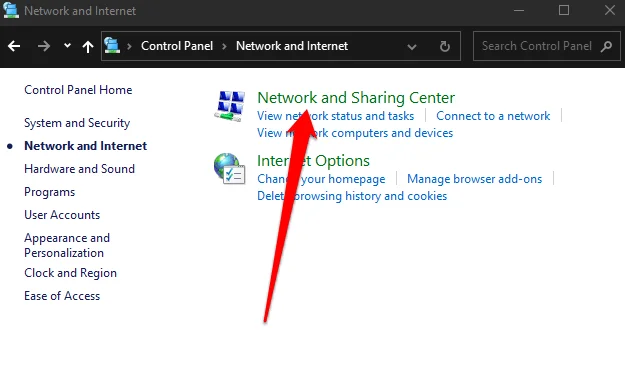Click the Forward navigation arrow
Image resolution: width=625 pixels, height=381 pixels.
point(44,46)
